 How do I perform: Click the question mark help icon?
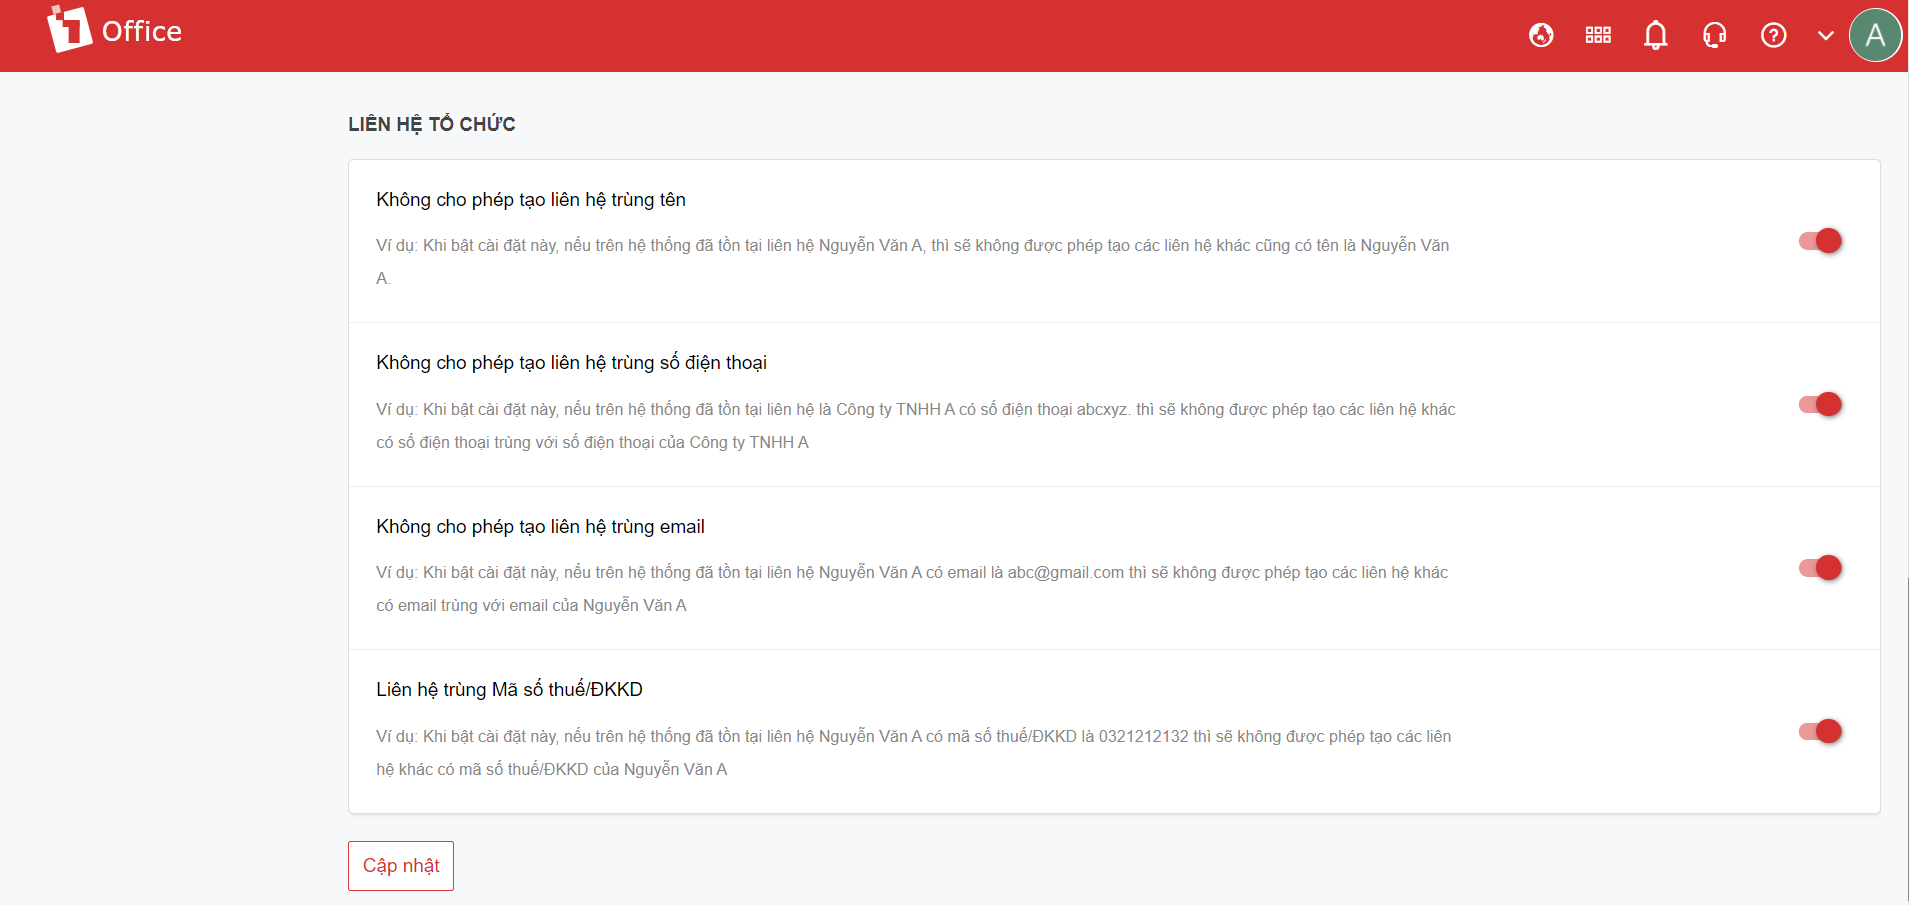point(1773,36)
